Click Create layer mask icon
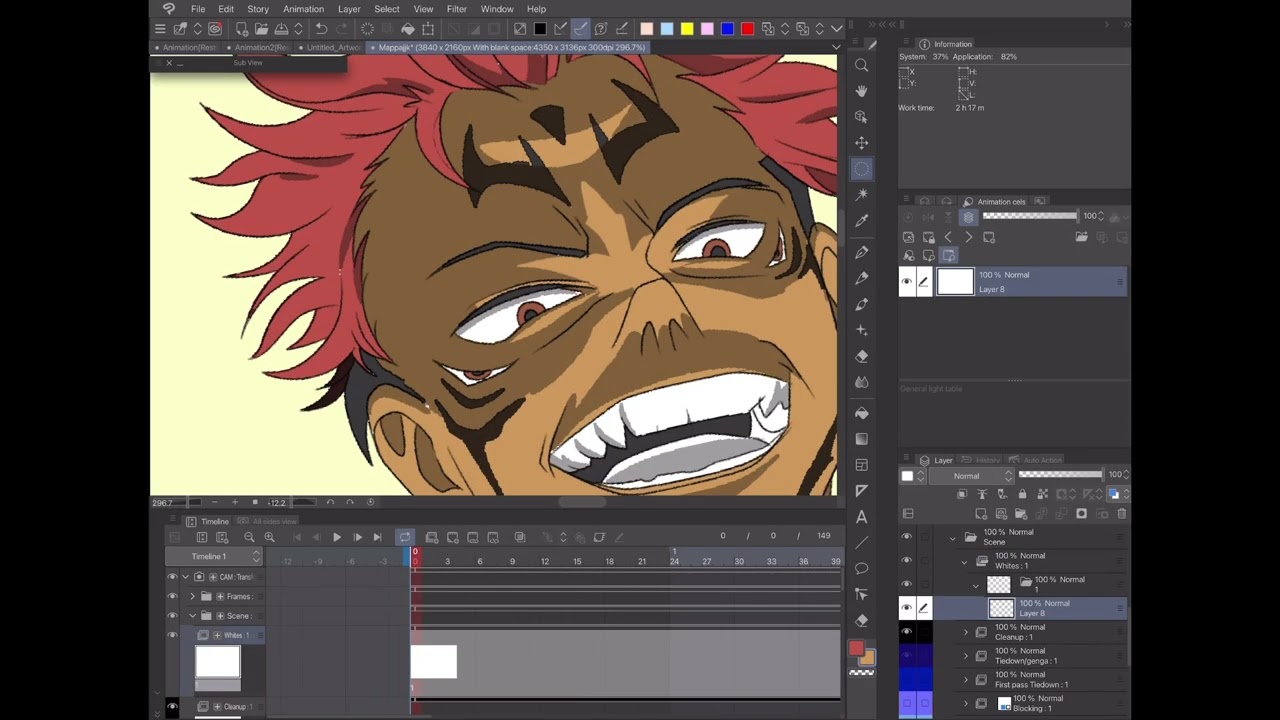The width and height of the screenshot is (1280, 720). click(x=1081, y=514)
